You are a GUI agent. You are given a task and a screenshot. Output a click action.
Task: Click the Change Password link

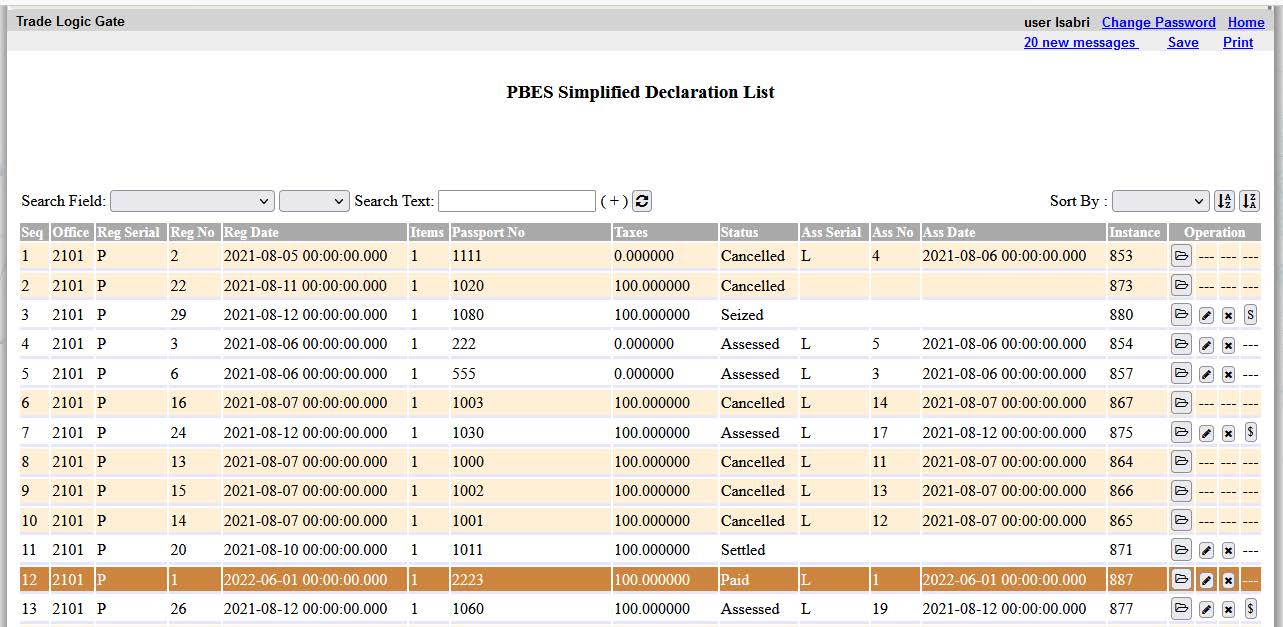1158,22
